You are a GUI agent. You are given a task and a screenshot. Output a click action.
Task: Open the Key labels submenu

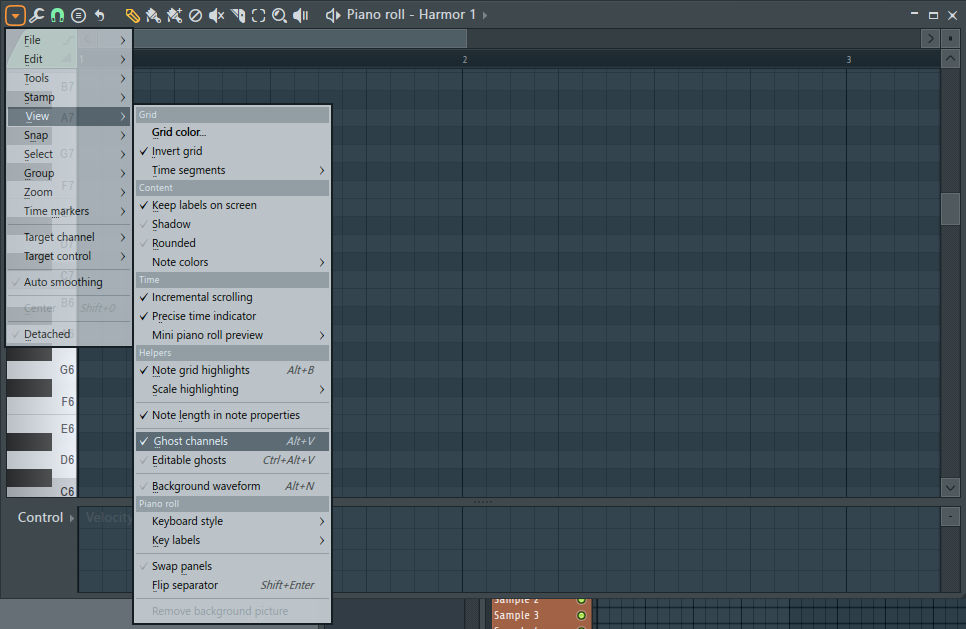coord(177,540)
